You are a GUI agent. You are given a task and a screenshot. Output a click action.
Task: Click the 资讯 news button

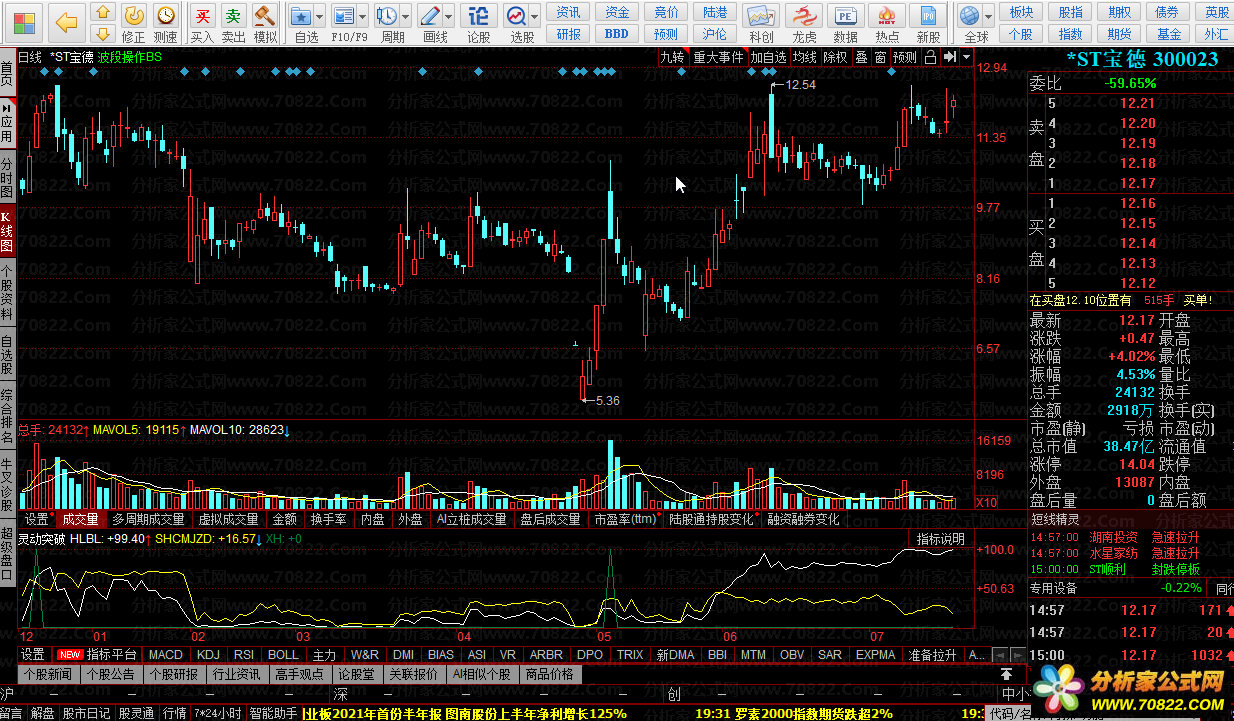(x=569, y=12)
